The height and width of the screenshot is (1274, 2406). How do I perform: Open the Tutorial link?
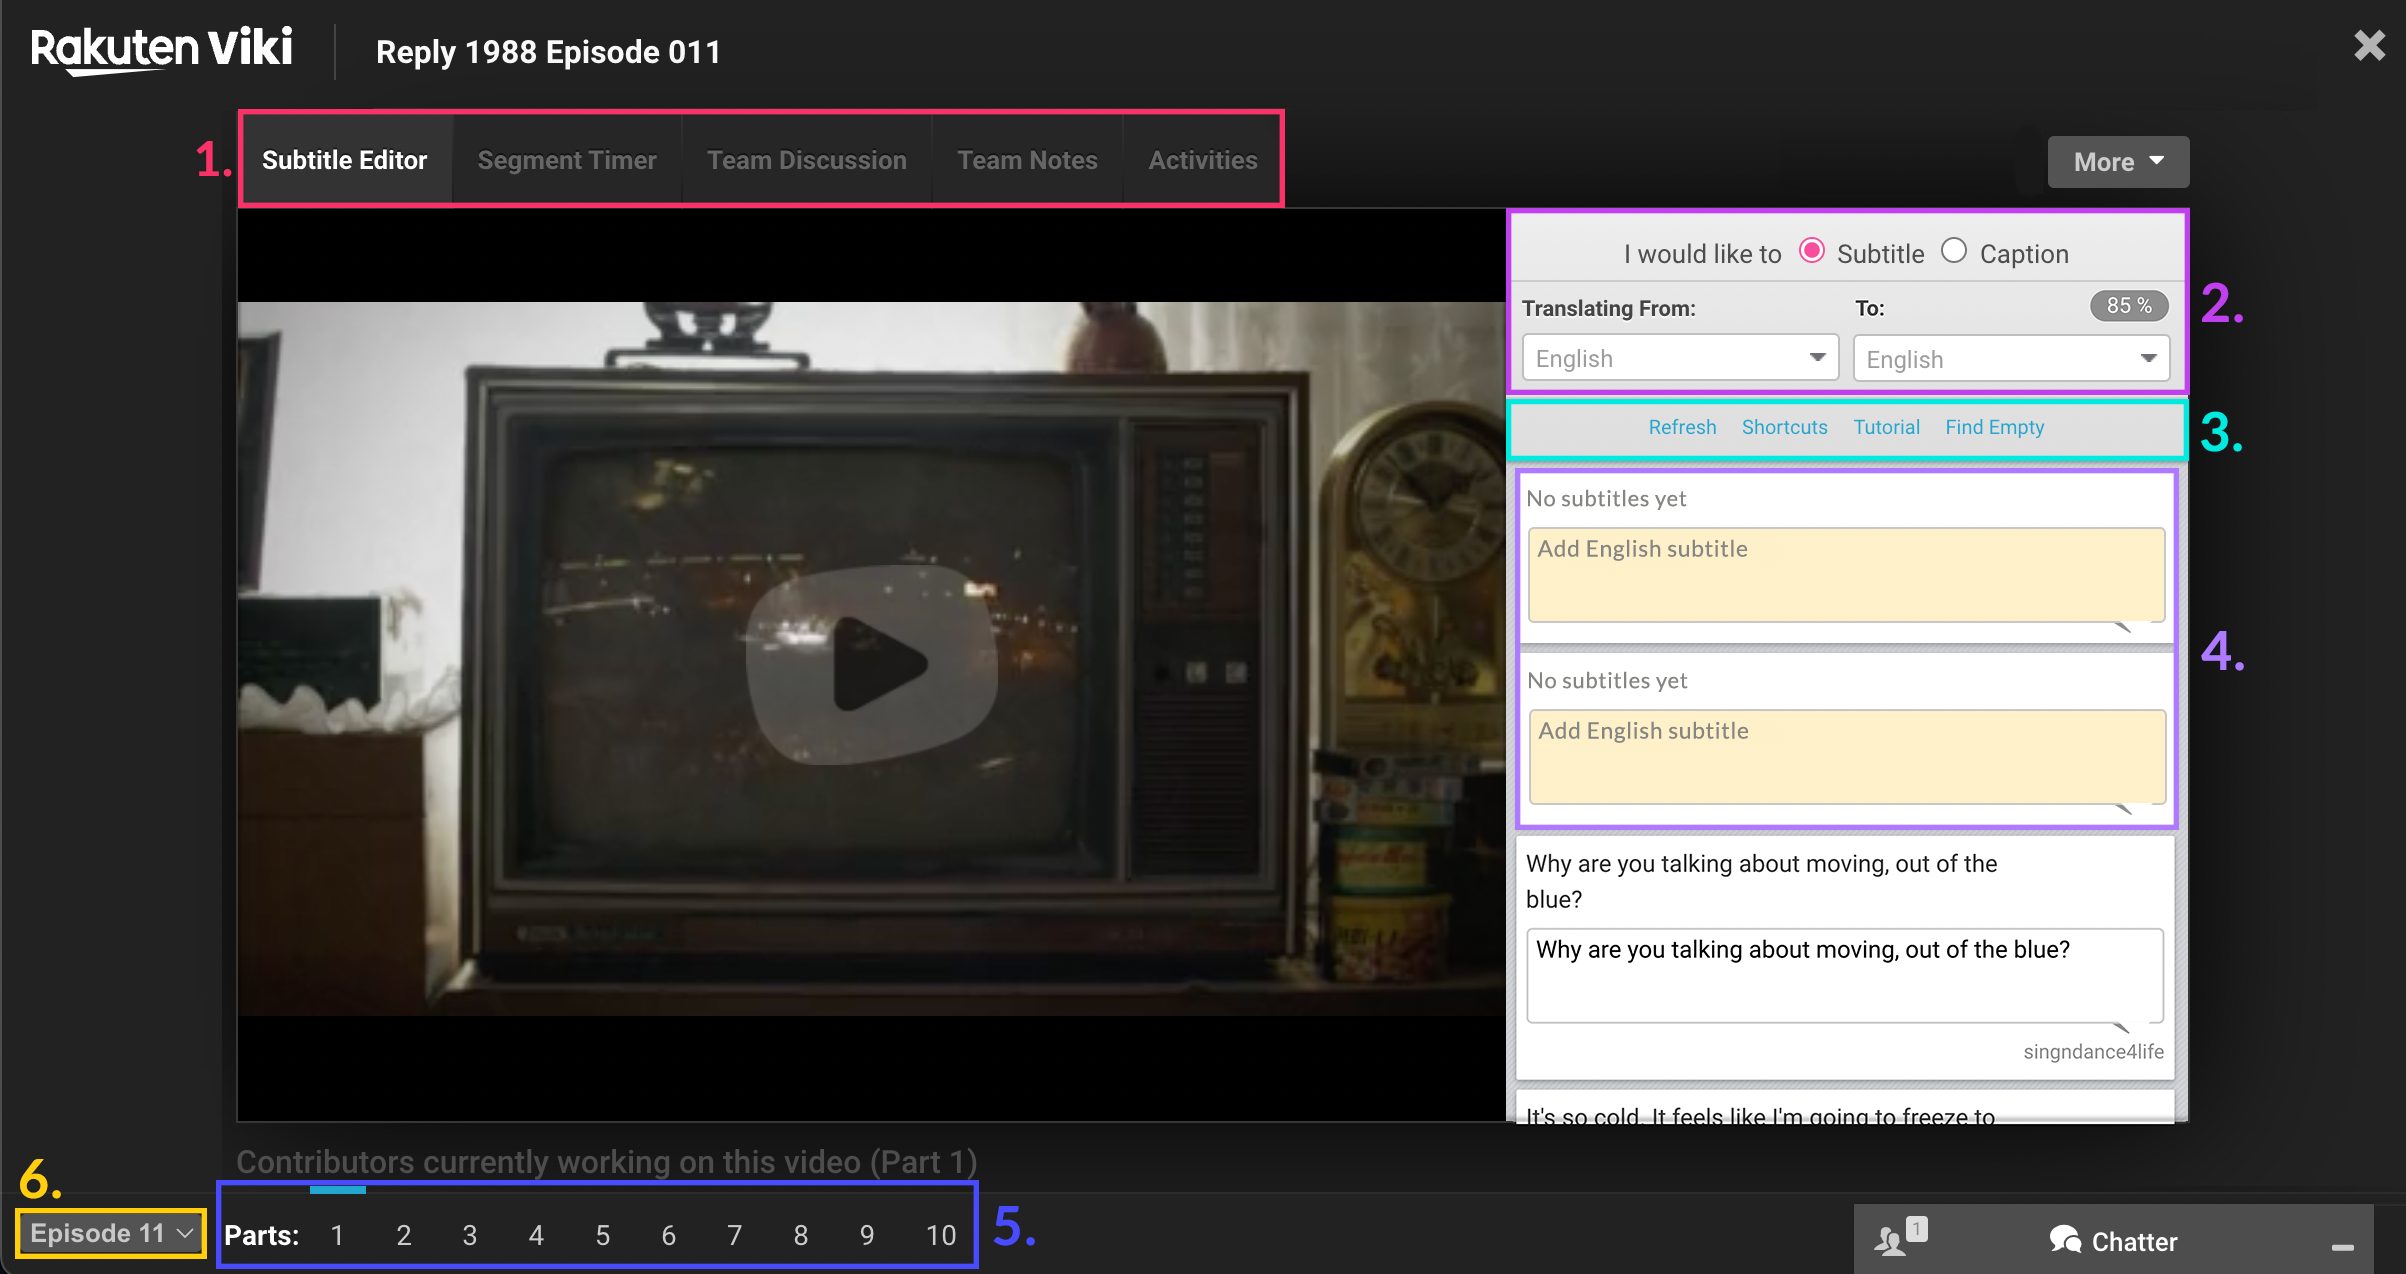click(x=1886, y=427)
